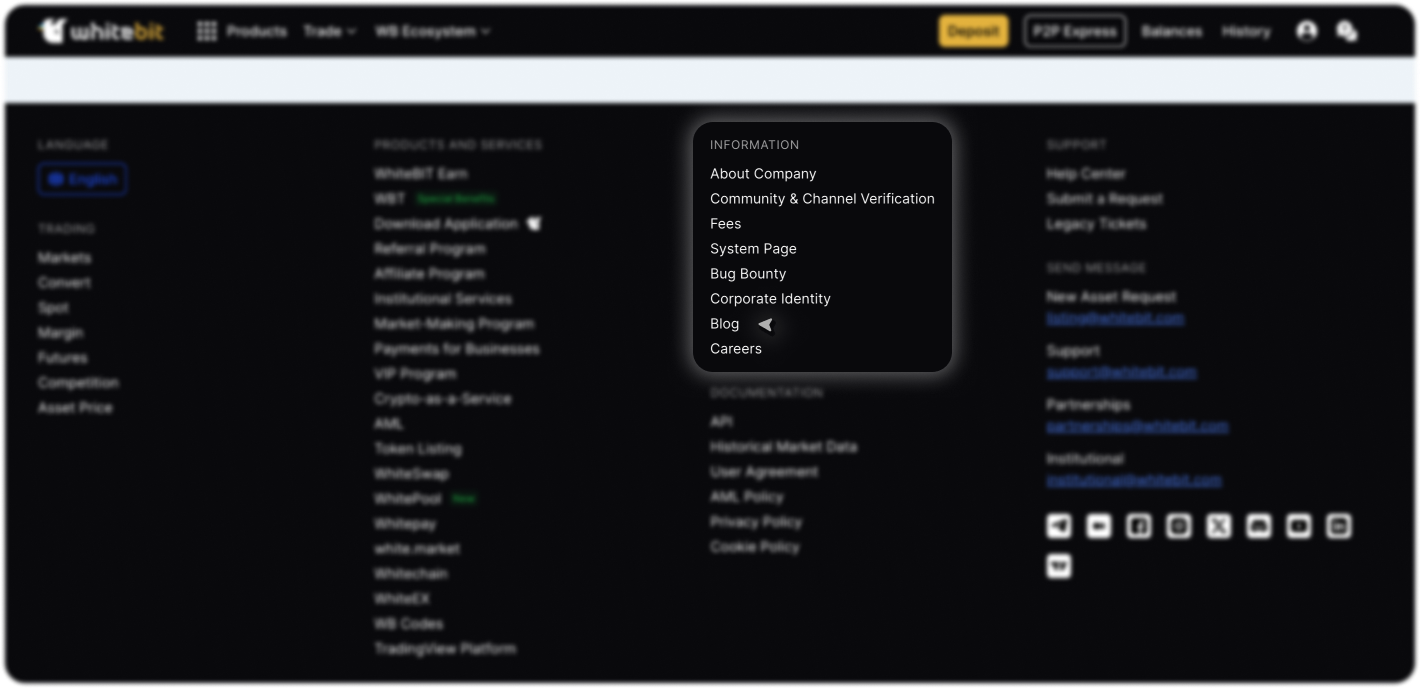The width and height of the screenshot is (1420, 688).
Task: Open the Whitechain link
Action: [x=411, y=574]
